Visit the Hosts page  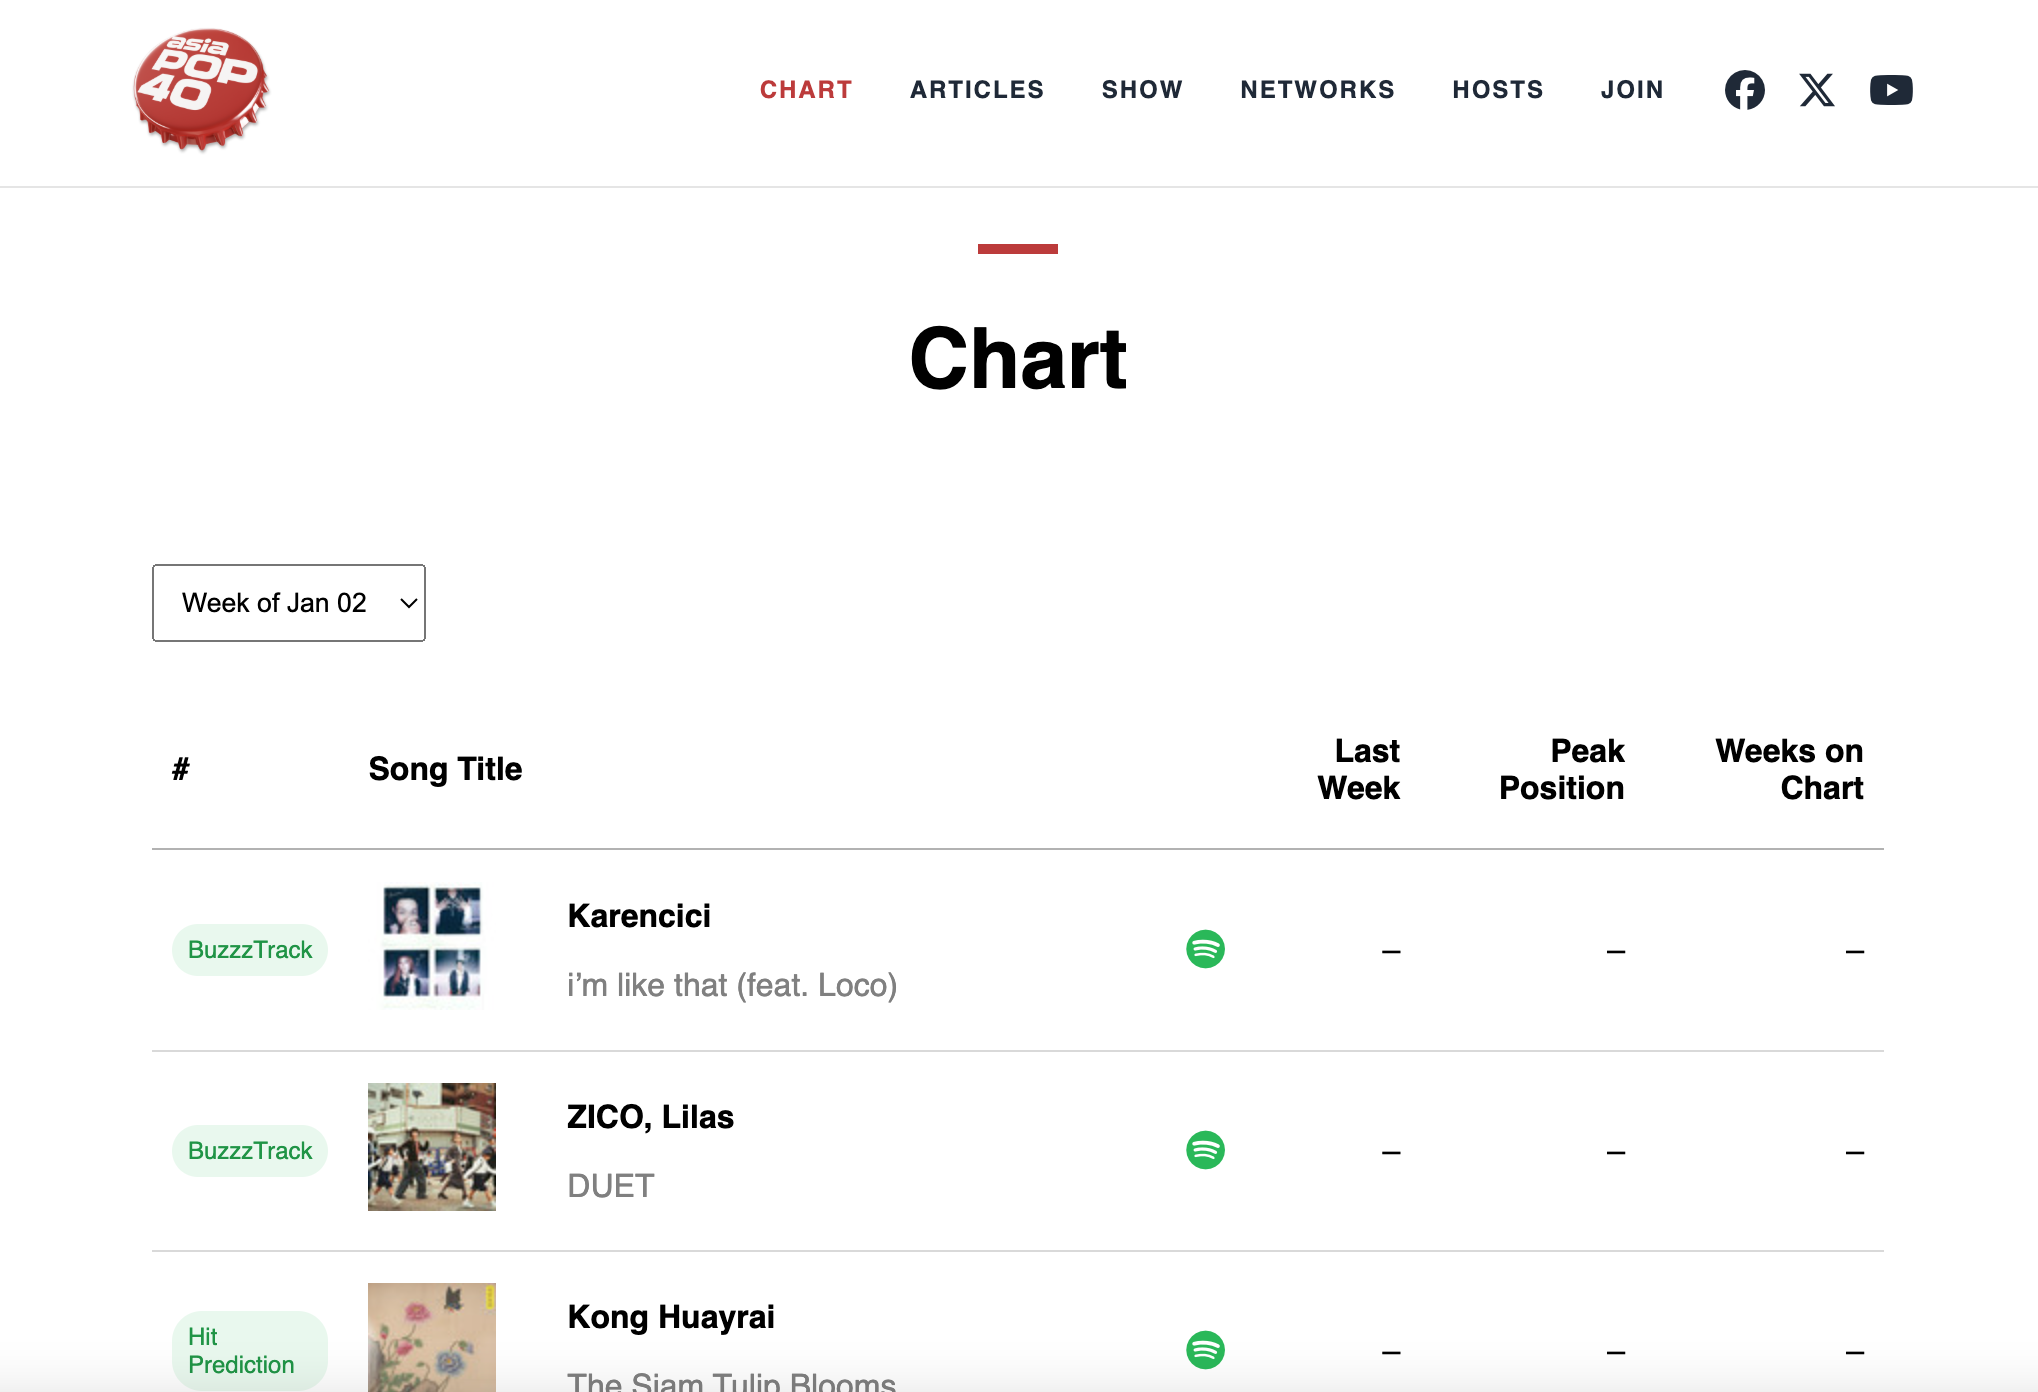pos(1497,90)
